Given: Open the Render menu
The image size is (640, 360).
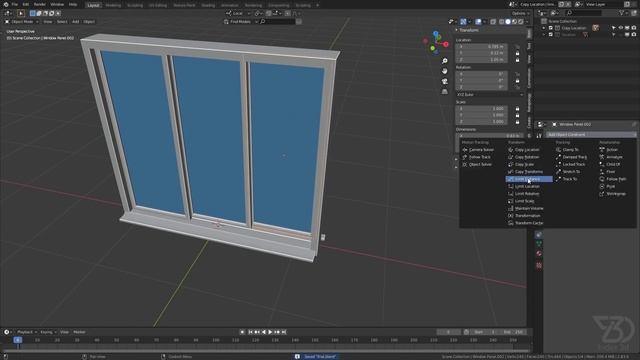Looking at the screenshot, I should click(x=40, y=4).
